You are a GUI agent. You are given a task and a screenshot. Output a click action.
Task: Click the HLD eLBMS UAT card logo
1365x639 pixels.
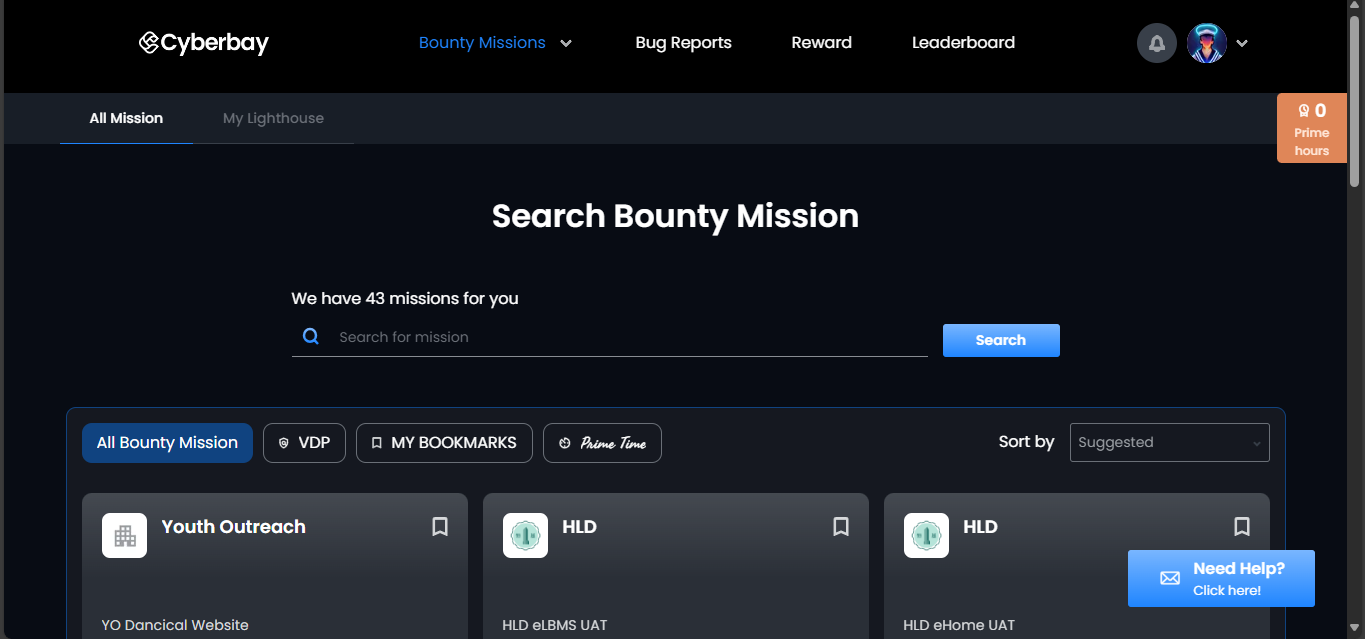[x=525, y=535]
